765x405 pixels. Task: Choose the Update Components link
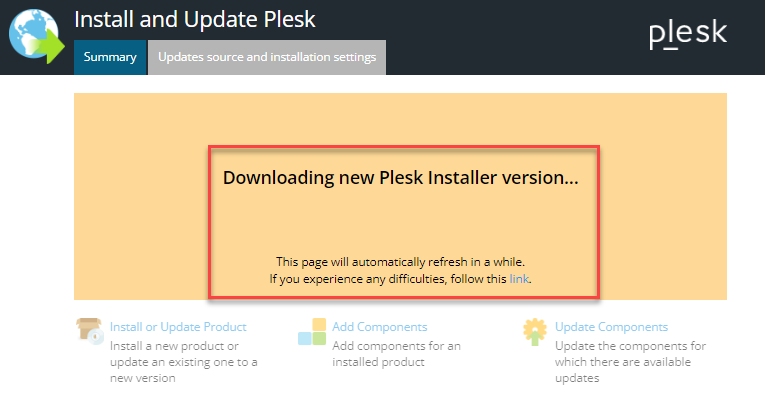point(611,327)
